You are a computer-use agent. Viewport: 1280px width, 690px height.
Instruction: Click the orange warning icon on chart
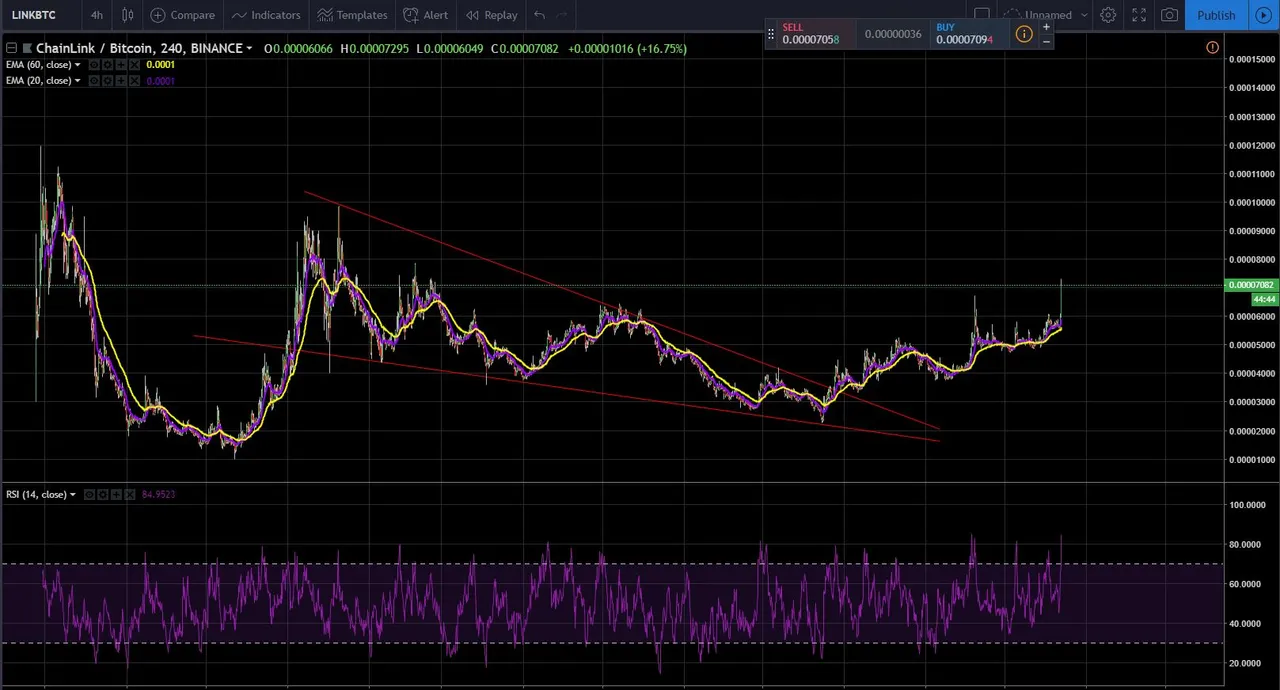coord(1212,48)
